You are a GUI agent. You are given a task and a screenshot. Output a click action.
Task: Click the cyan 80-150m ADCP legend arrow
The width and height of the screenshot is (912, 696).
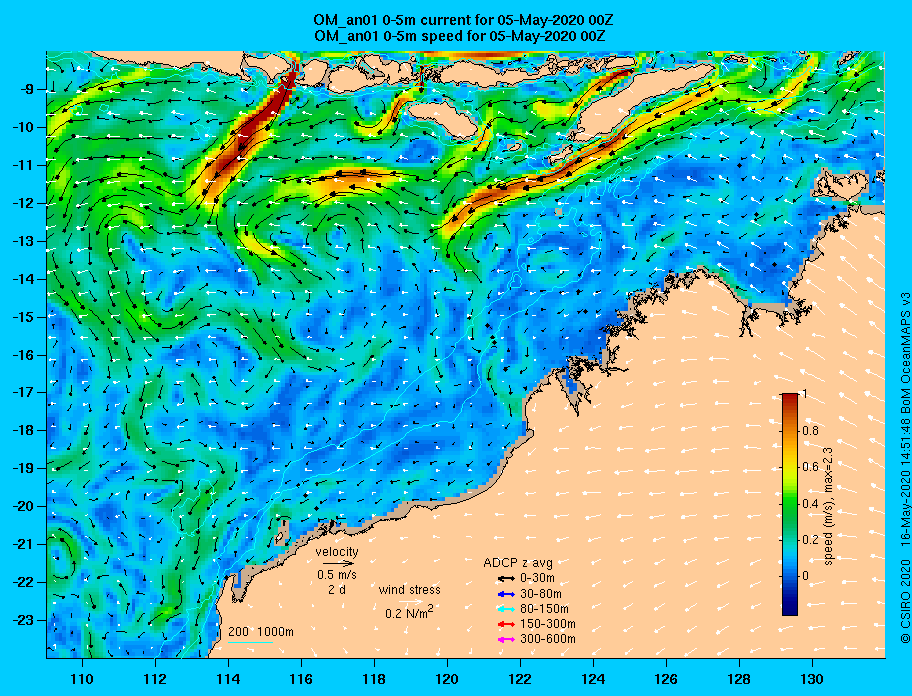[x=506, y=609]
